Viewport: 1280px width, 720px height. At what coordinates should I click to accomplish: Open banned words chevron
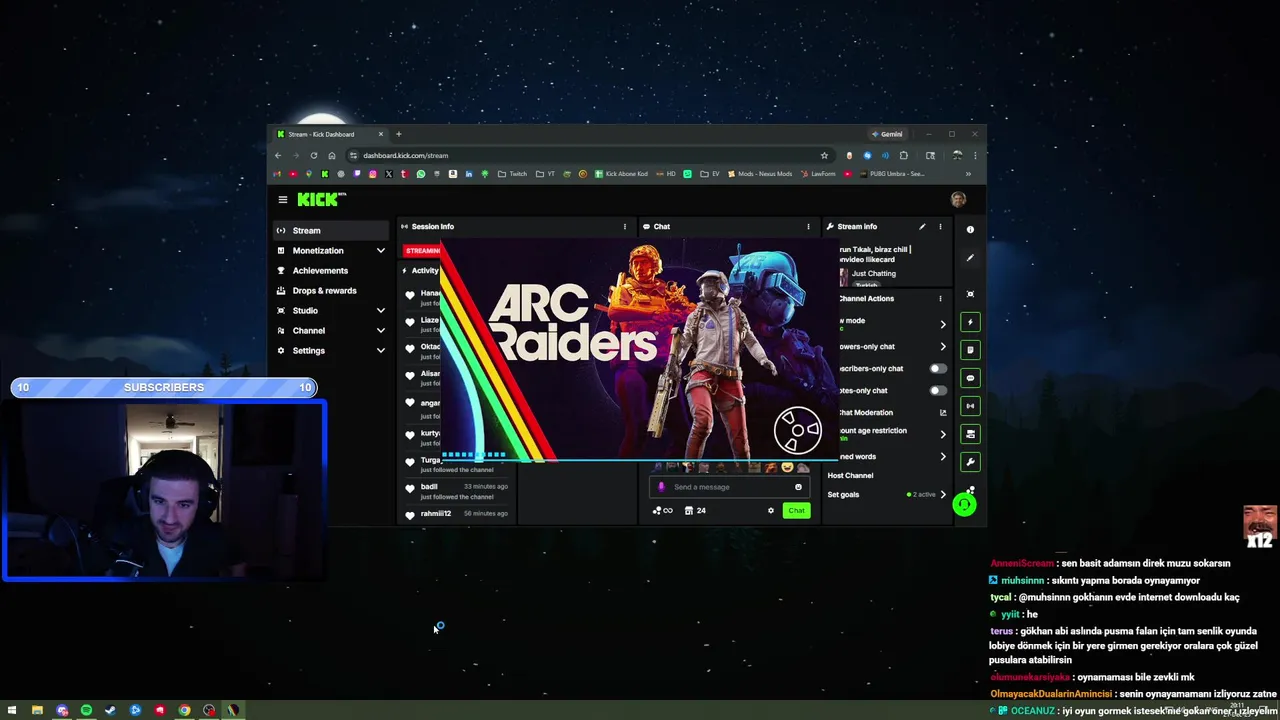942,457
